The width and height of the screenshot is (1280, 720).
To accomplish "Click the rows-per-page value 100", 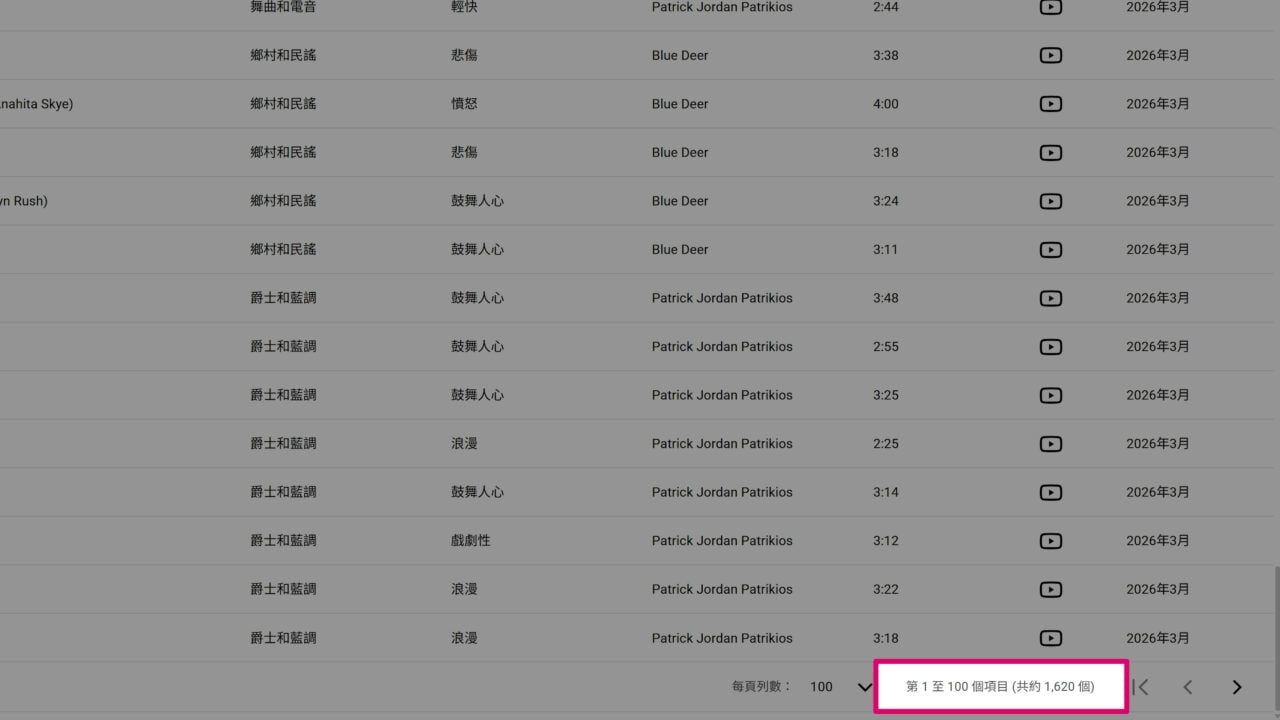I will click(821, 687).
